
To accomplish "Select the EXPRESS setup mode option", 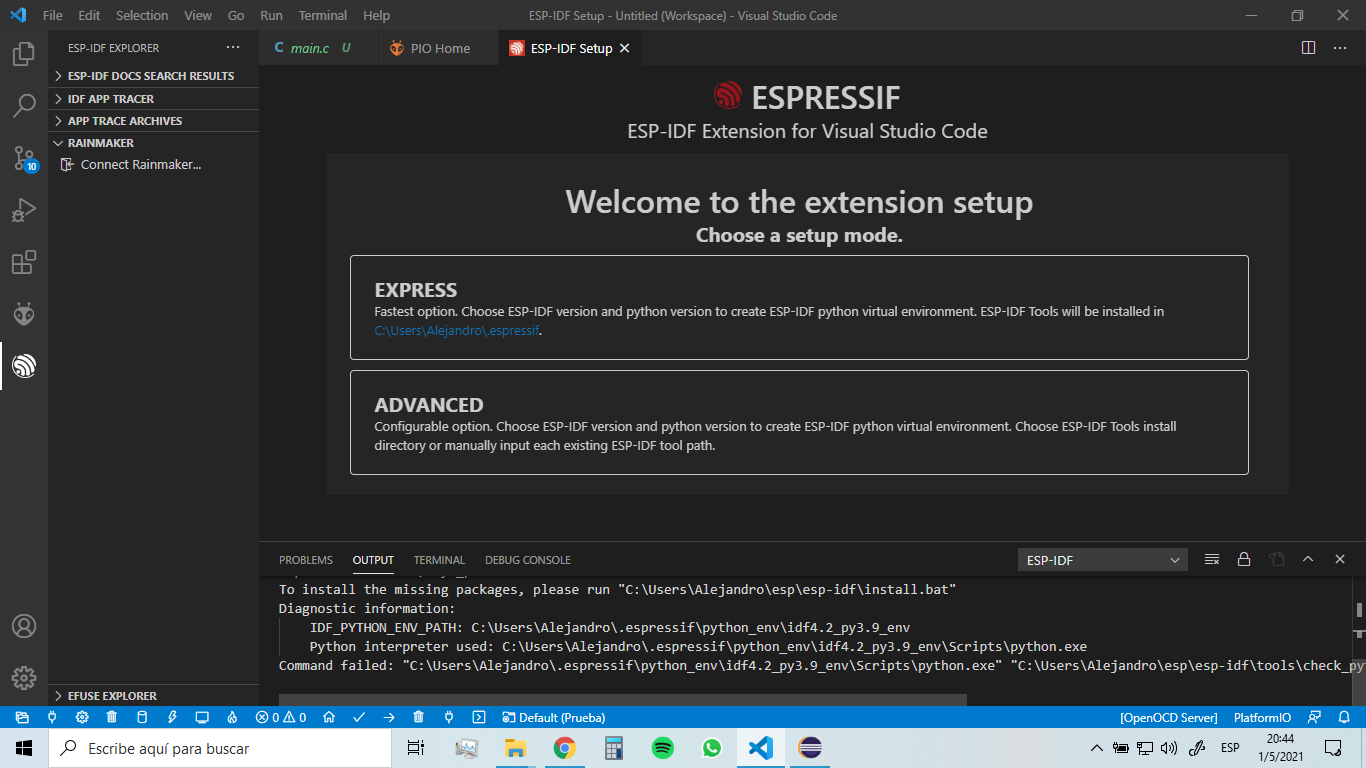I will [x=798, y=307].
